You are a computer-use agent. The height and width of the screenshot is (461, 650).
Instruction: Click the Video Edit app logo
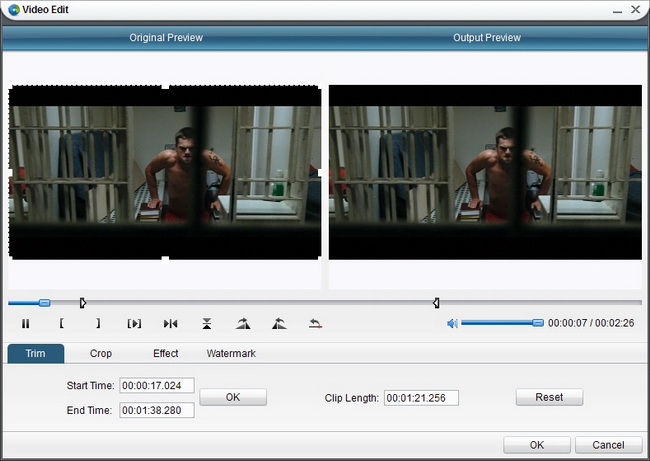click(14, 9)
